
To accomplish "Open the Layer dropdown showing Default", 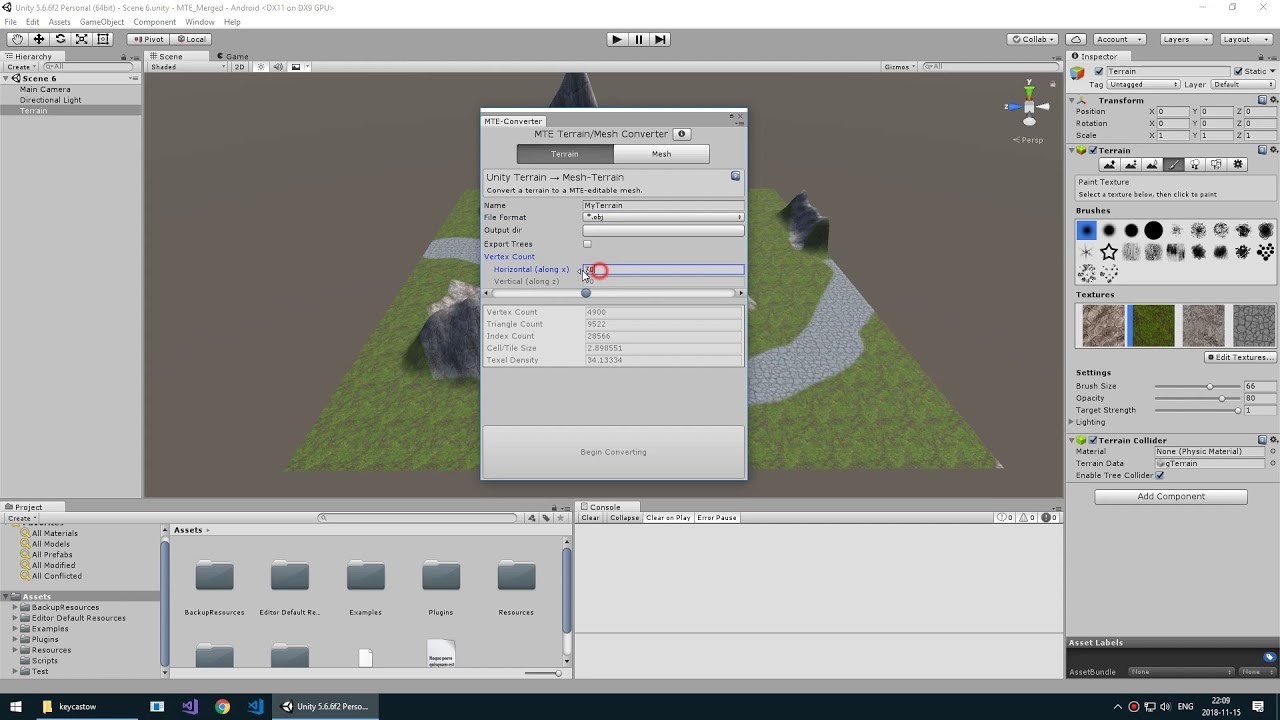I will click(1241, 84).
